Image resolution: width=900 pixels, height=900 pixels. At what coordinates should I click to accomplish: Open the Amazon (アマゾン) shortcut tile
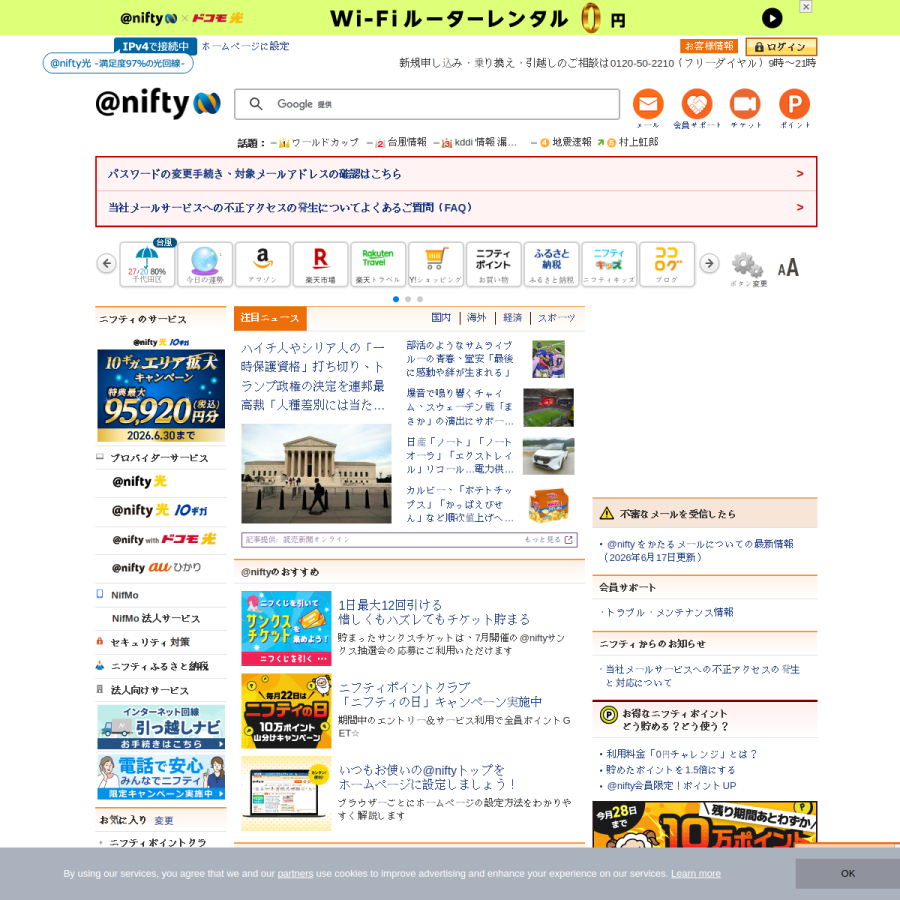click(x=262, y=264)
